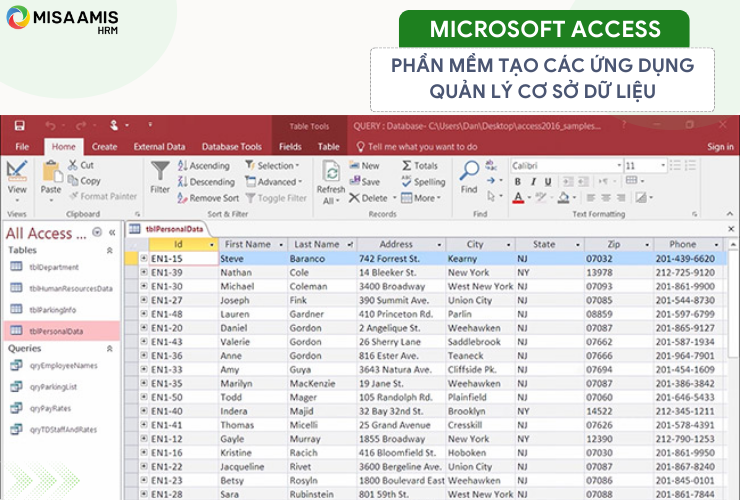Collapse the navigation pane with the chevrons
Image resolution: width=740 pixels, height=500 pixels.
[x=112, y=232]
